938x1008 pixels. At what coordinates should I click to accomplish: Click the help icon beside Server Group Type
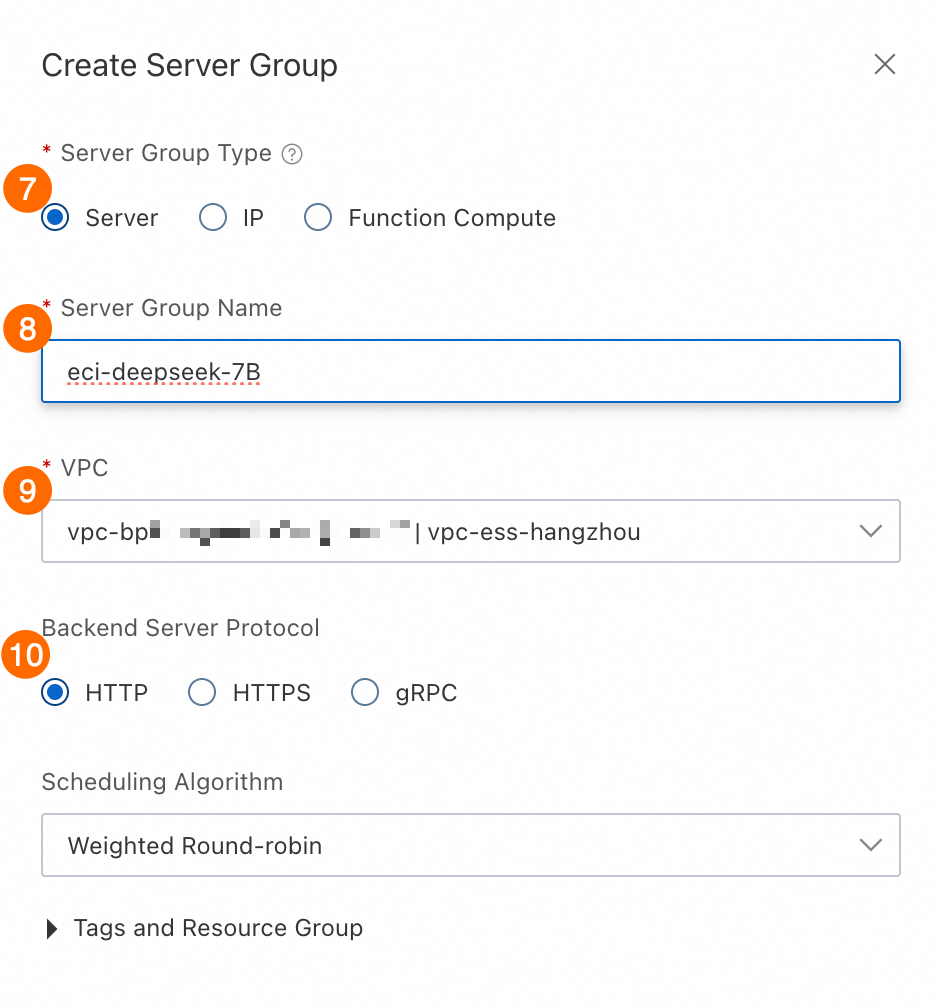click(292, 154)
